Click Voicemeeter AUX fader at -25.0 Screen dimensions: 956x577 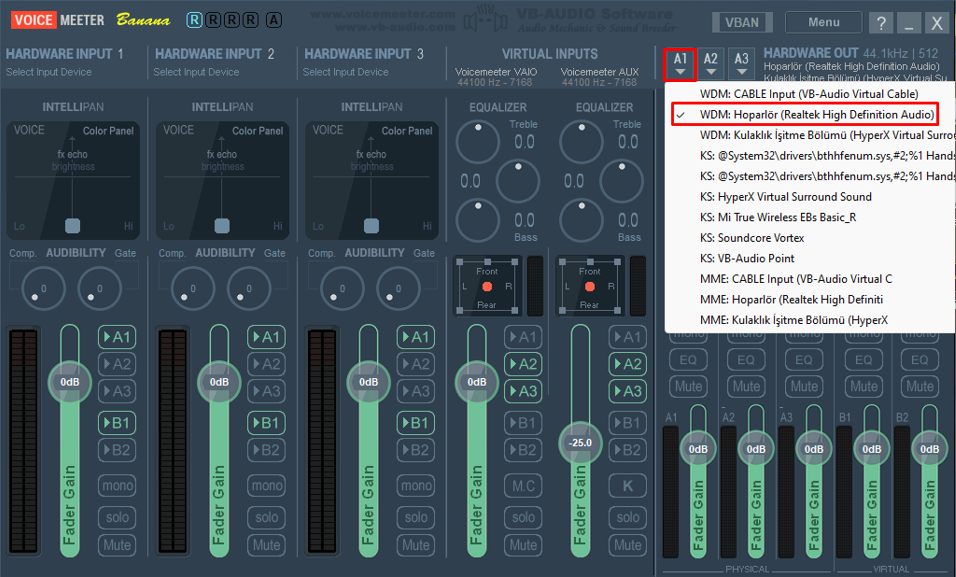(x=580, y=443)
